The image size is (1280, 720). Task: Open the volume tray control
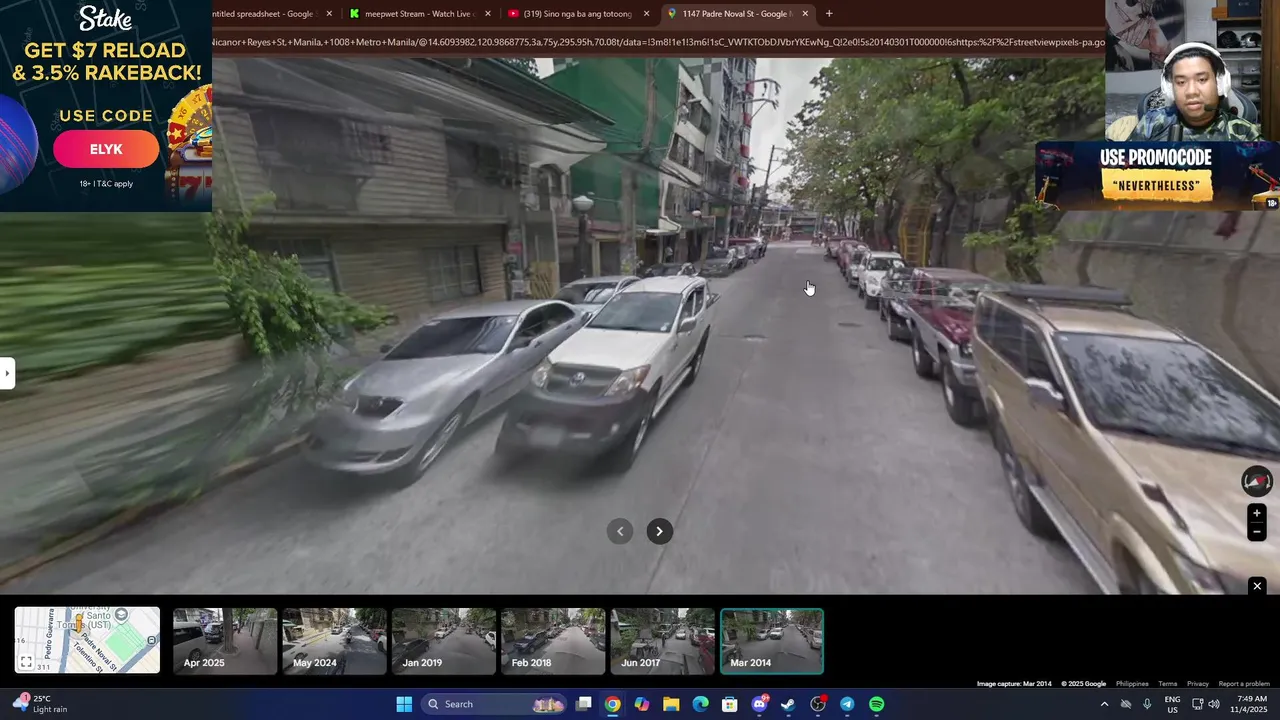click(x=1214, y=704)
